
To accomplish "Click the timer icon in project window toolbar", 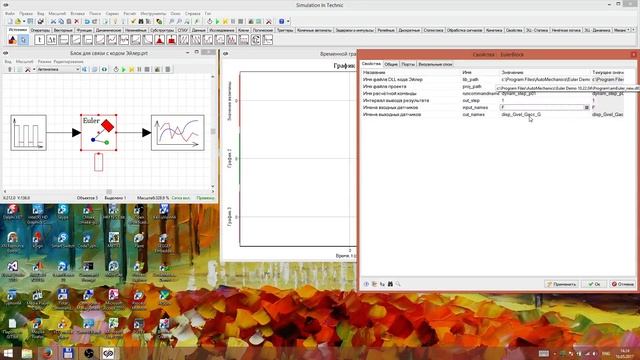I will click(116, 69).
